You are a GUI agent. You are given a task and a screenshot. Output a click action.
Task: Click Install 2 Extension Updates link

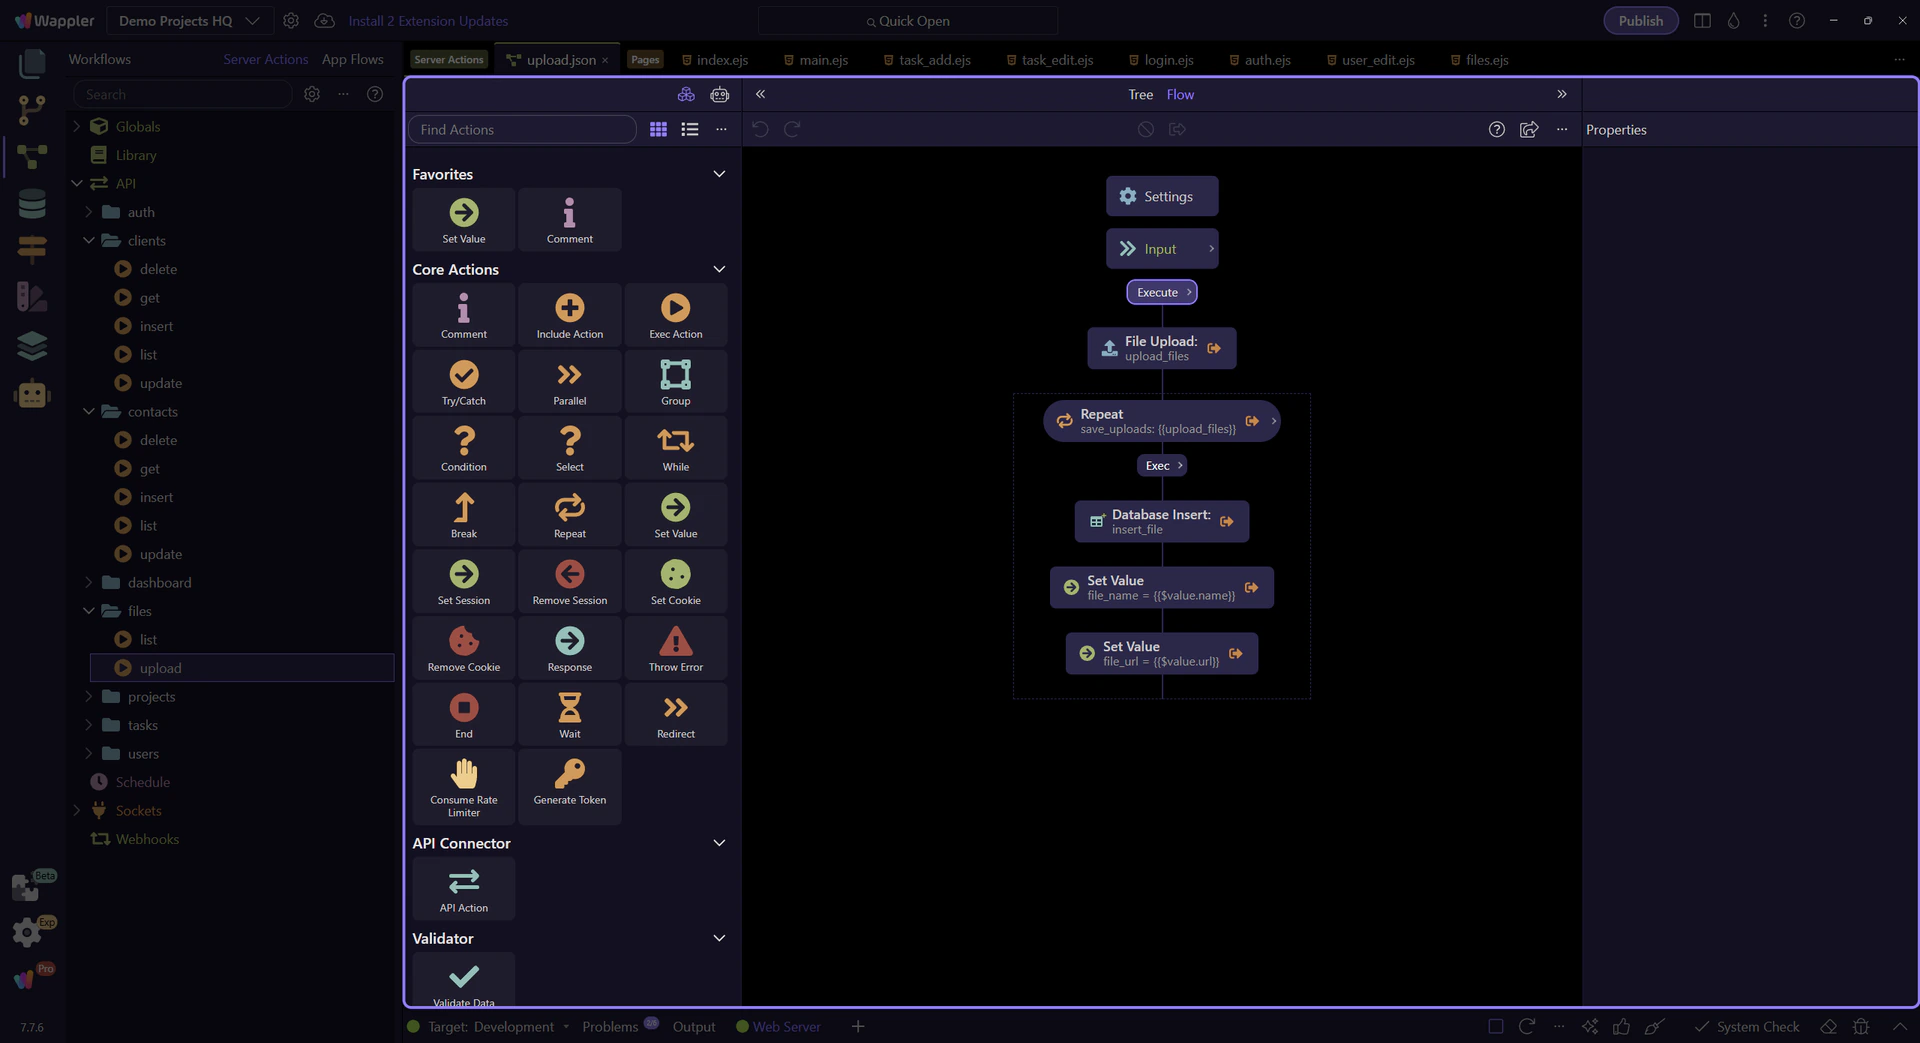428,20
